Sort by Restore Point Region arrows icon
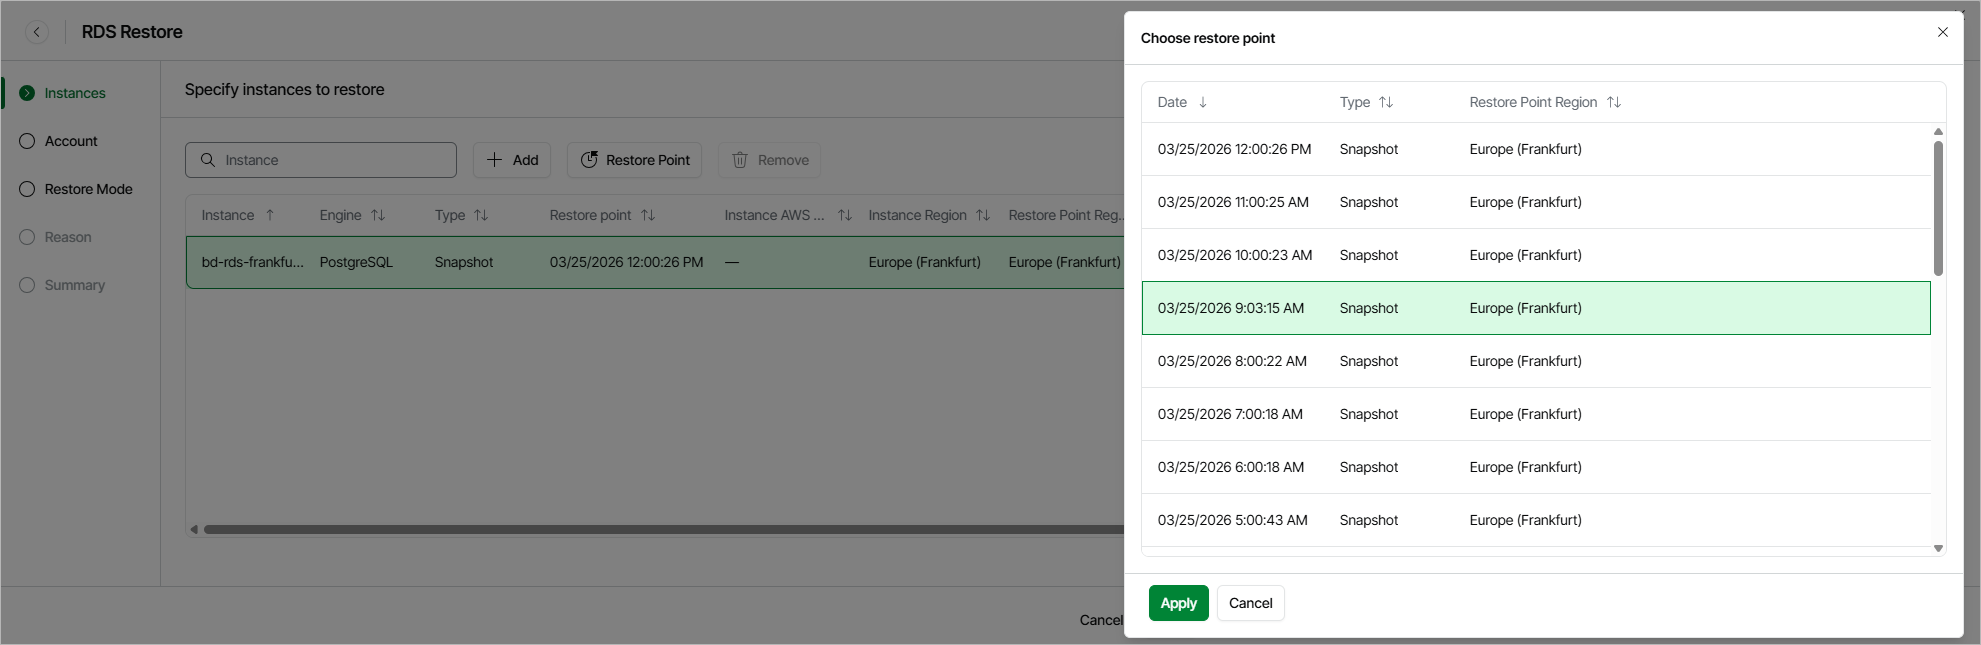The image size is (1981, 645). (x=1614, y=102)
